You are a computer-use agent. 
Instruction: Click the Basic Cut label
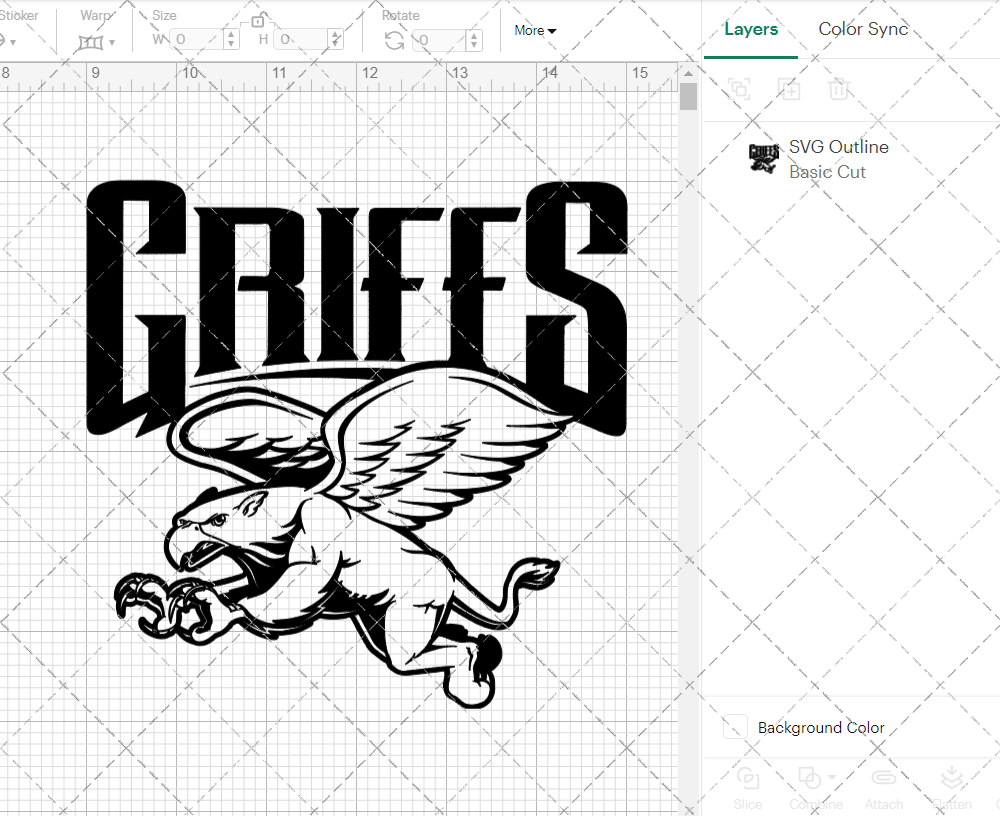828,172
